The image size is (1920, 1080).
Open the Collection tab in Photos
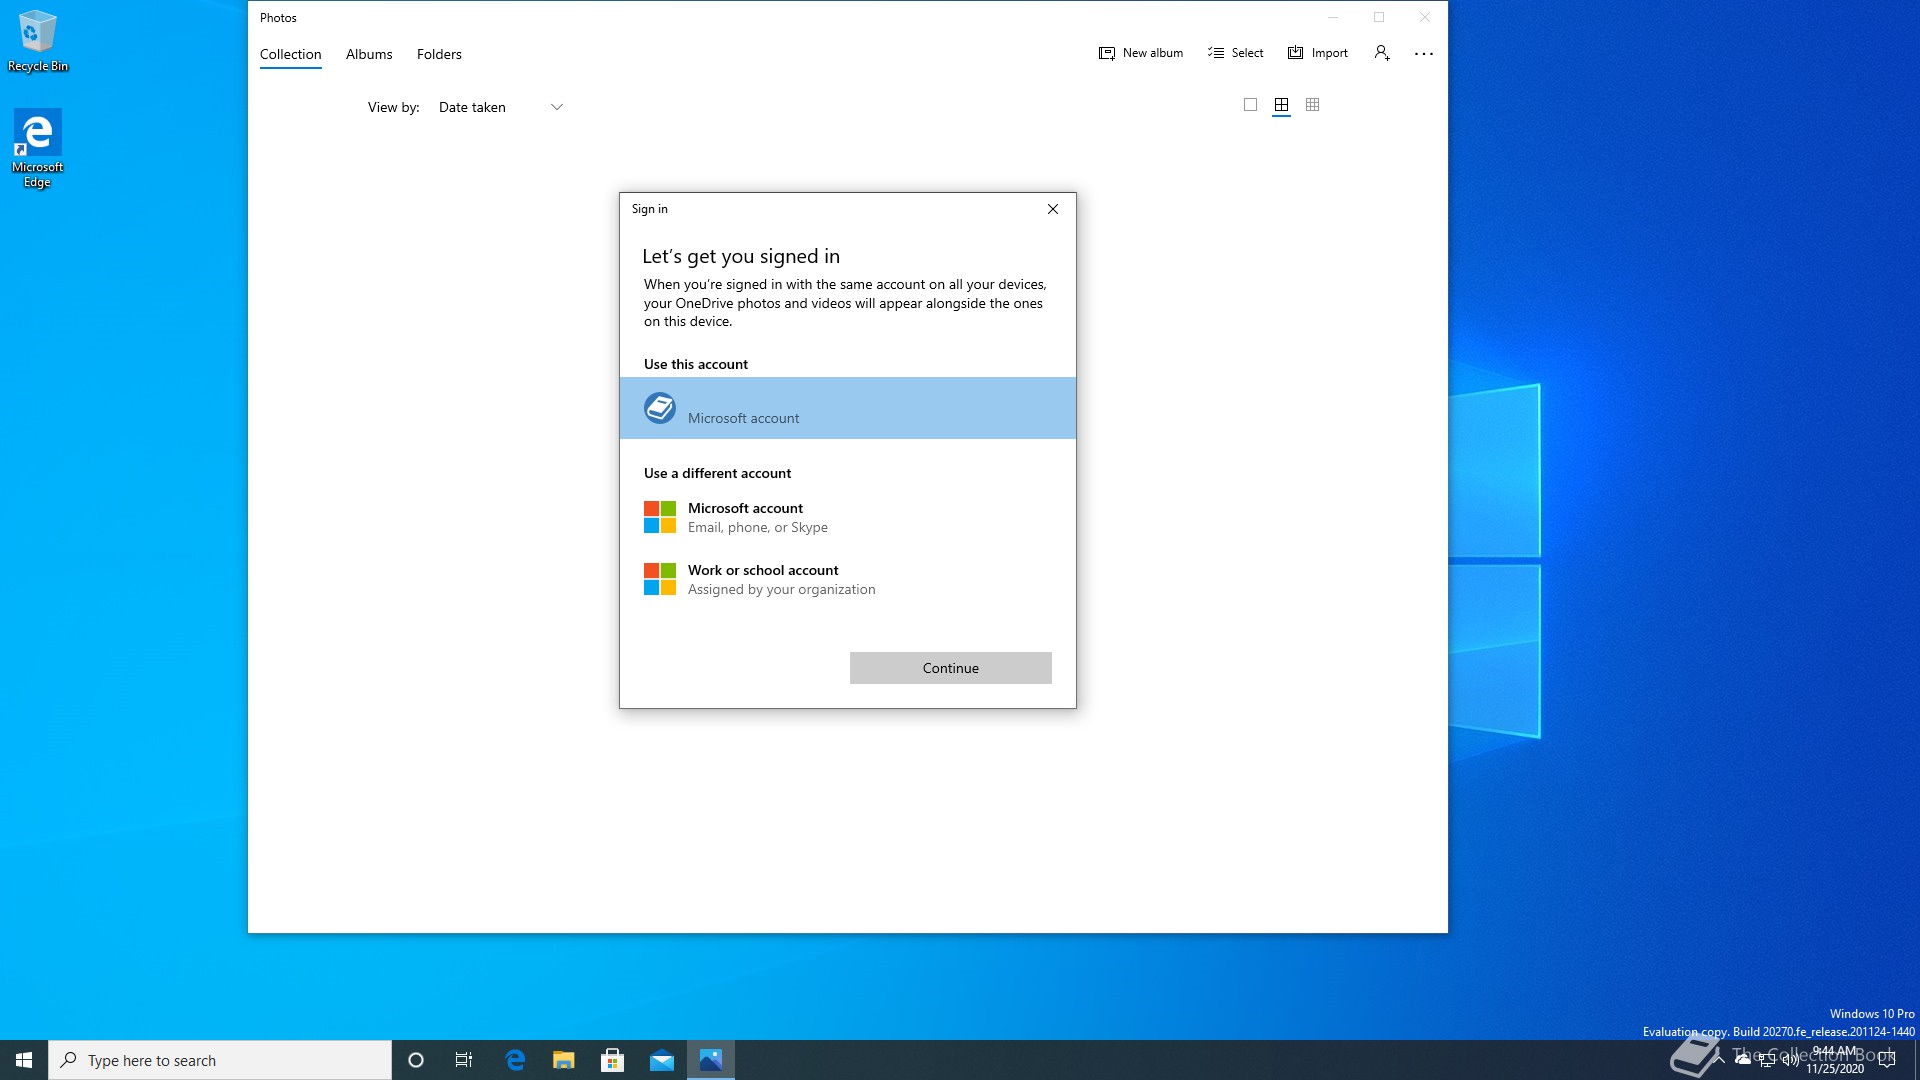pyautogui.click(x=290, y=54)
